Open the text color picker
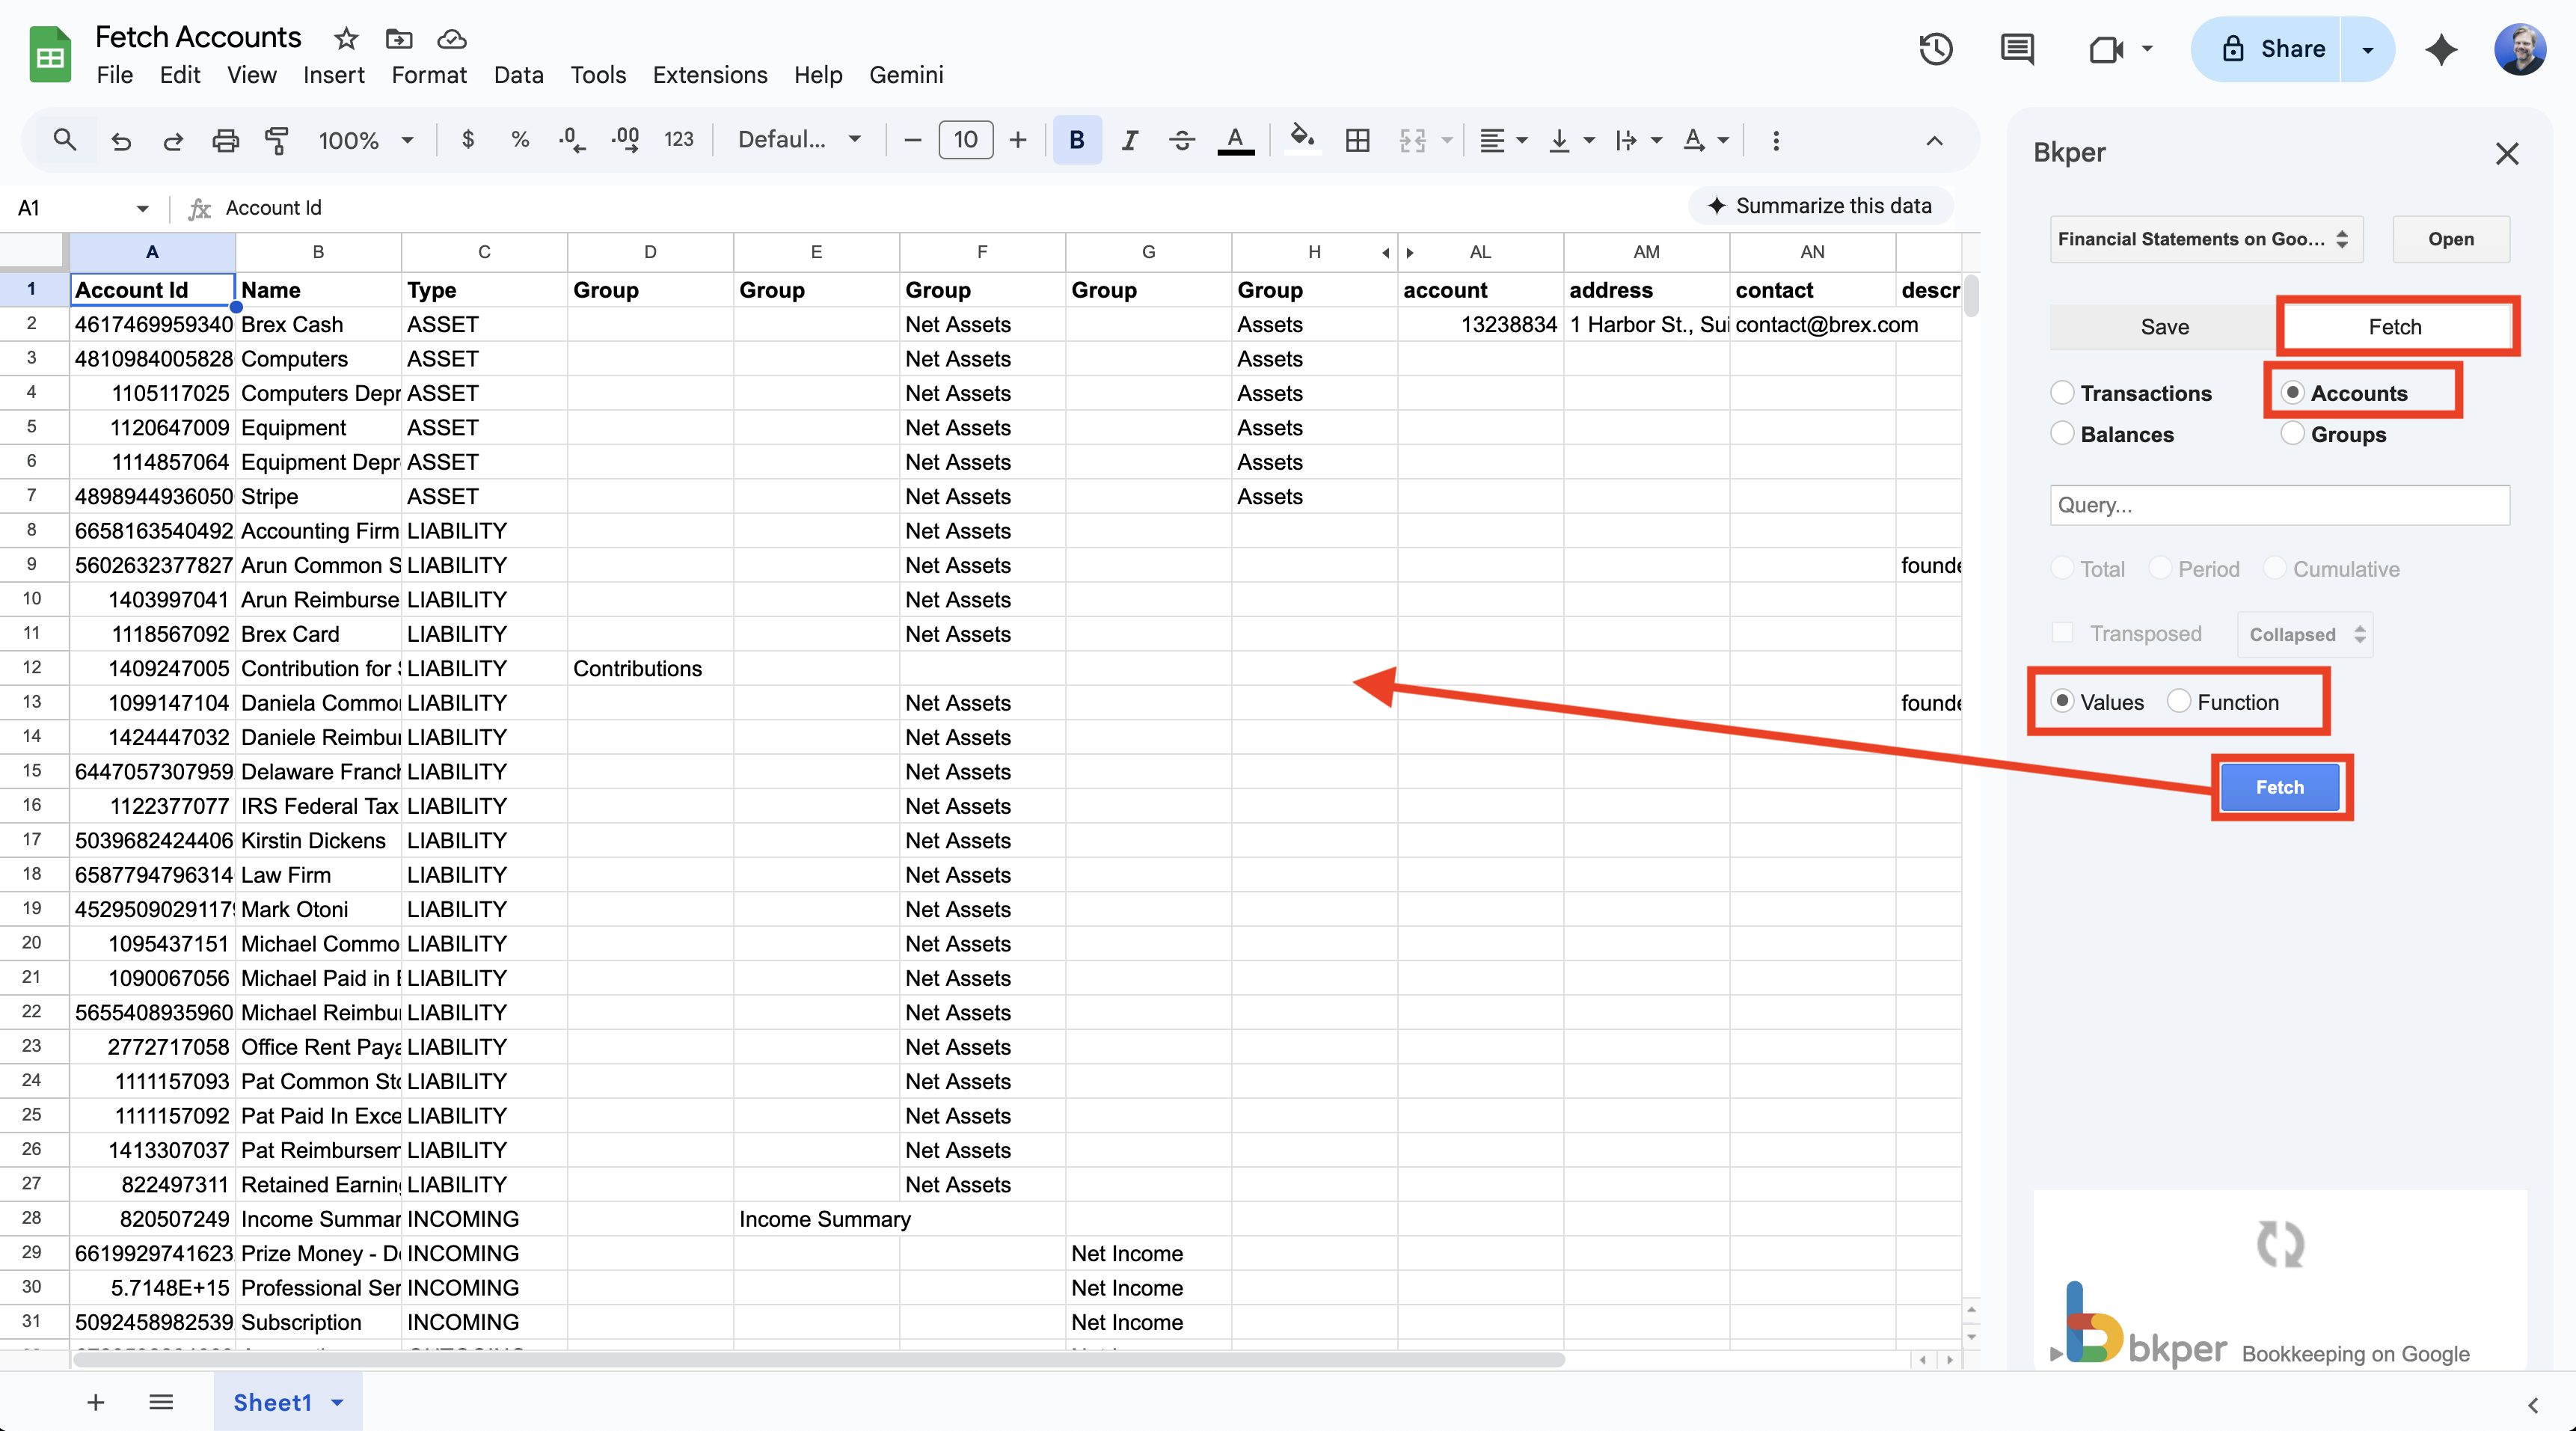 coord(1235,140)
